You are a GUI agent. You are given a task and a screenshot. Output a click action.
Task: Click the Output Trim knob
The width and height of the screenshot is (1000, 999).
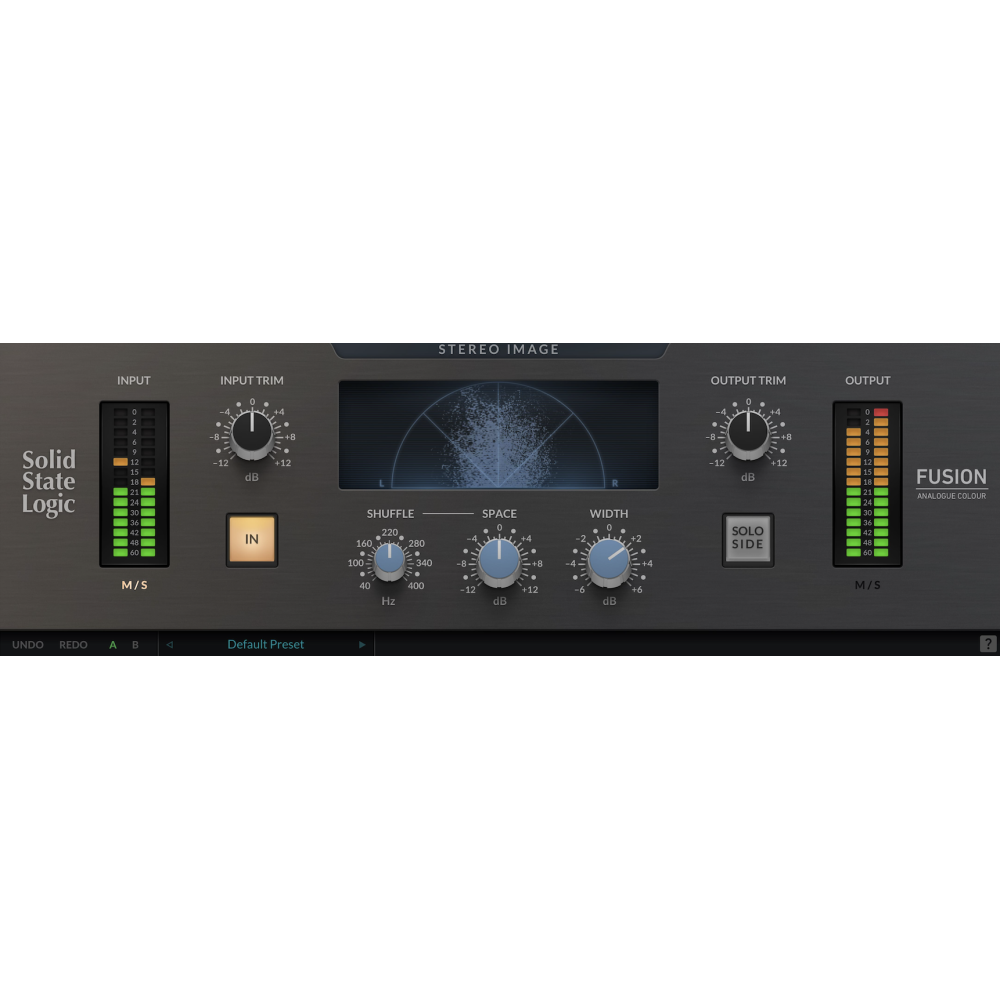point(748,434)
